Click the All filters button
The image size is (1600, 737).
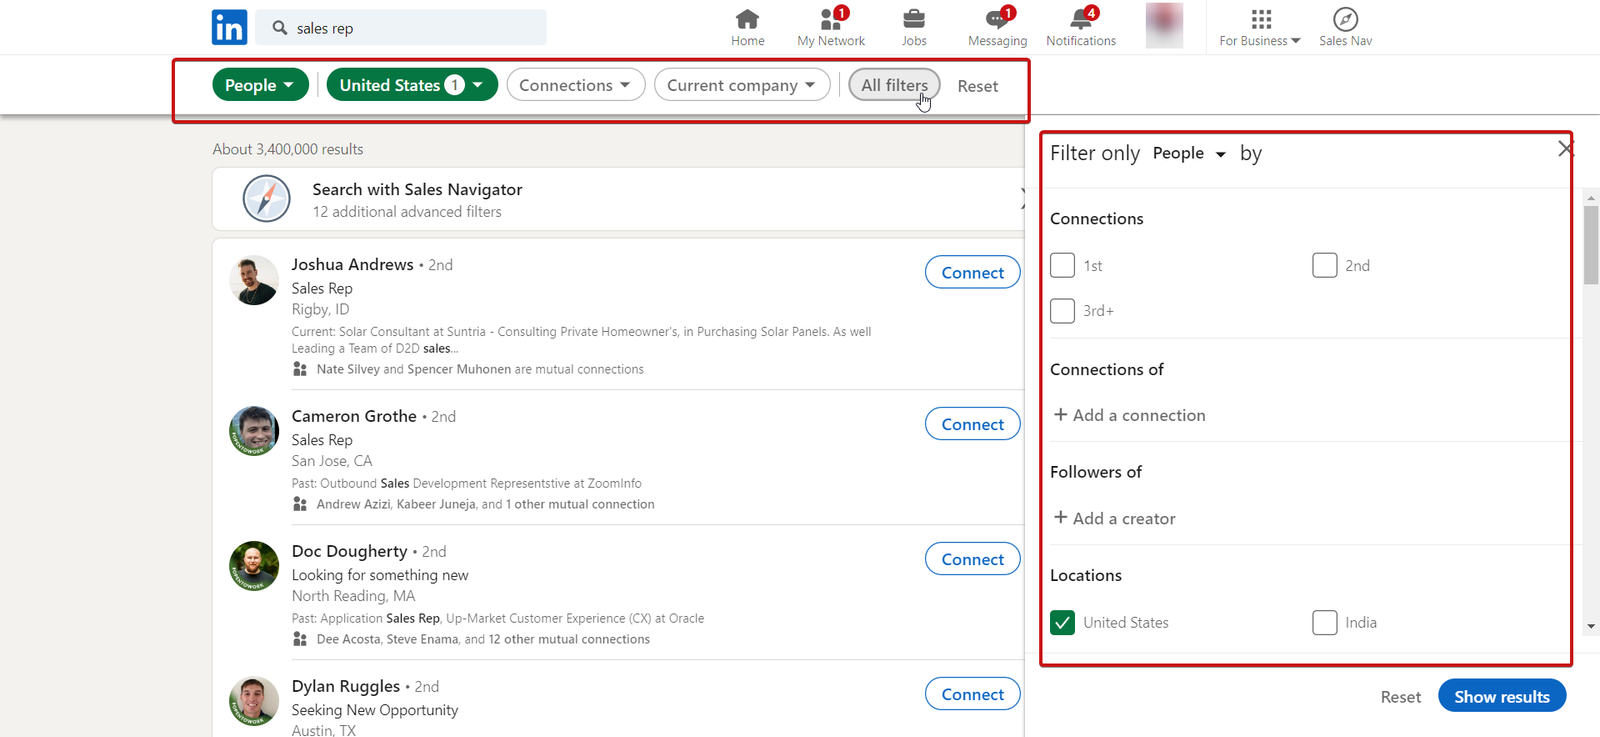(894, 85)
